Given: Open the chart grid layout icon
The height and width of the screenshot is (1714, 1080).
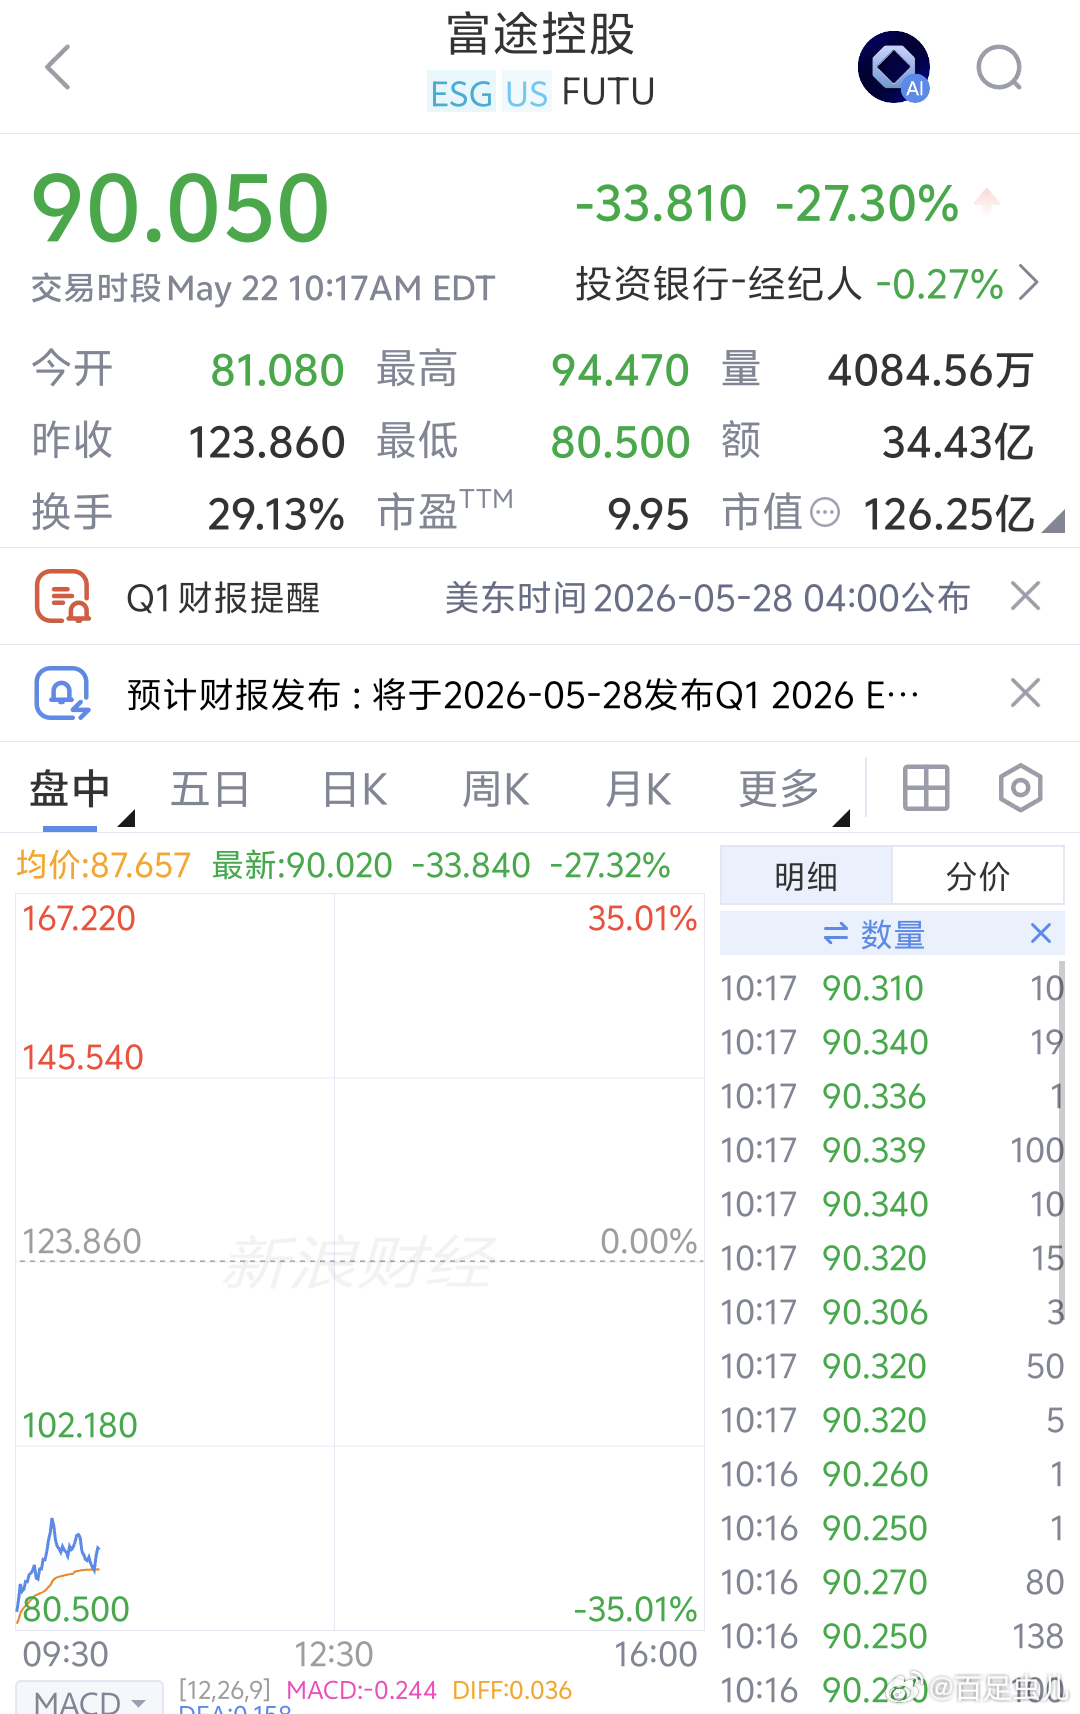Looking at the screenshot, I should click(x=926, y=788).
